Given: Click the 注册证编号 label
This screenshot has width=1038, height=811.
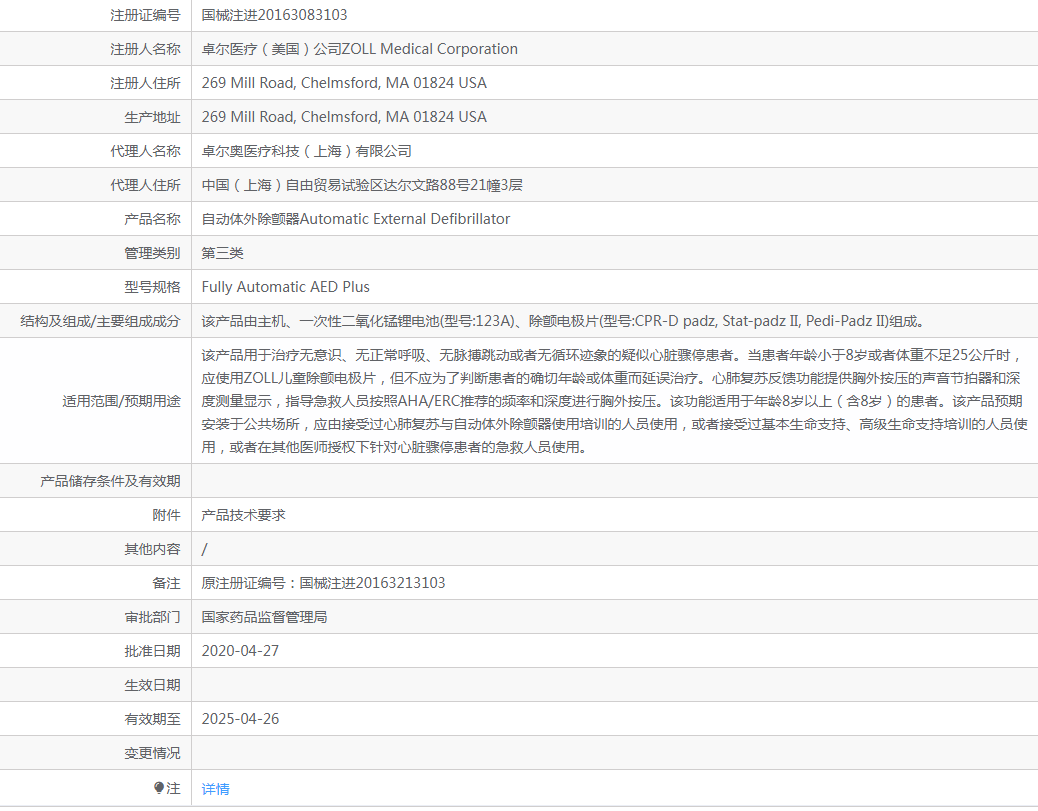Looking at the screenshot, I should coord(145,15).
